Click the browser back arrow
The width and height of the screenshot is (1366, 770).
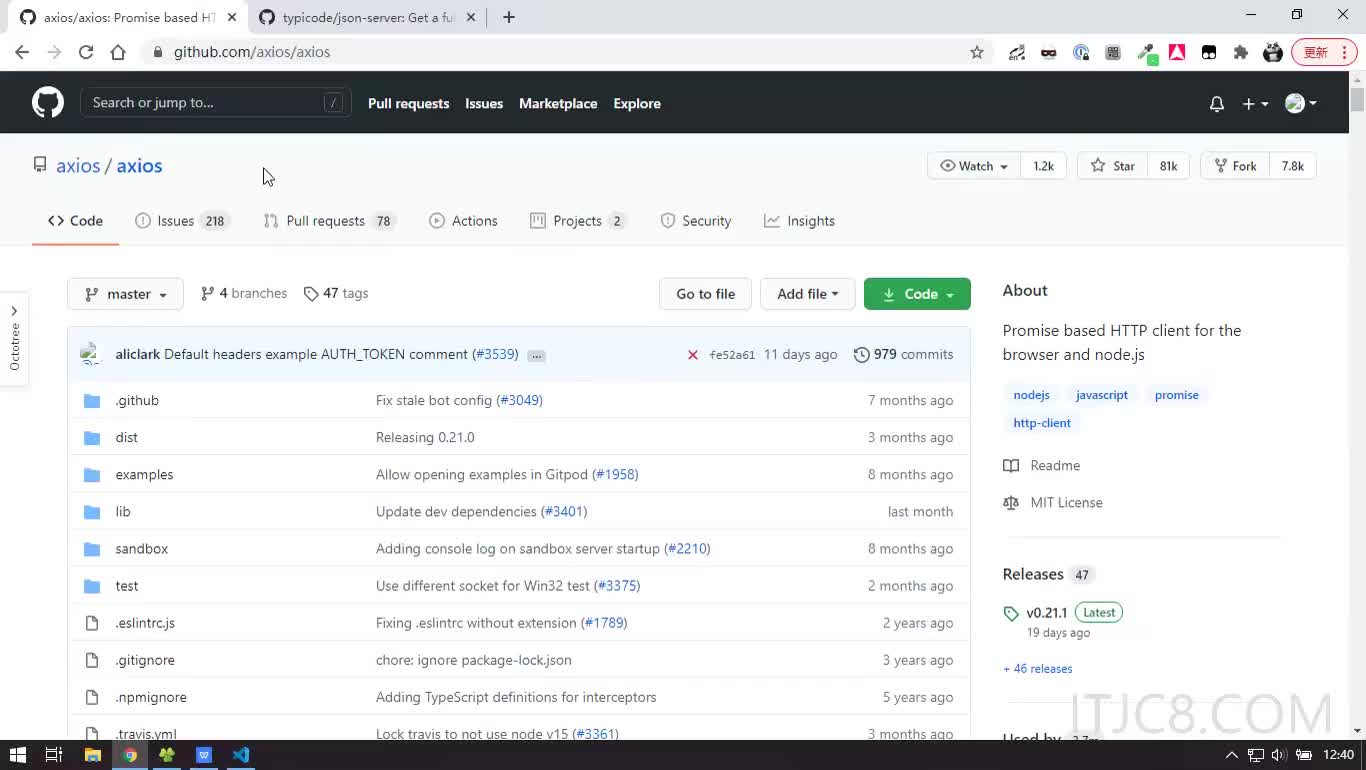coord(22,52)
